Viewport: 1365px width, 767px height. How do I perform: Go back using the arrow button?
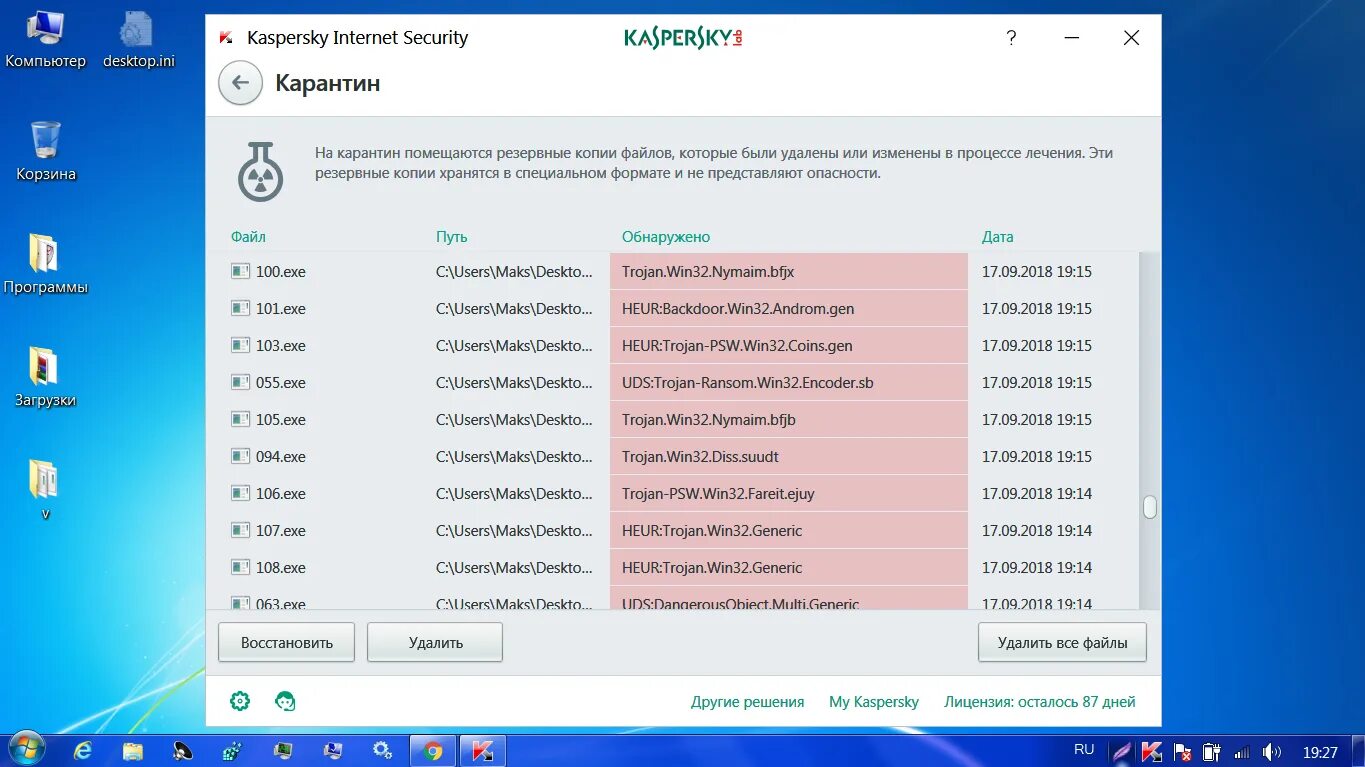[x=240, y=83]
